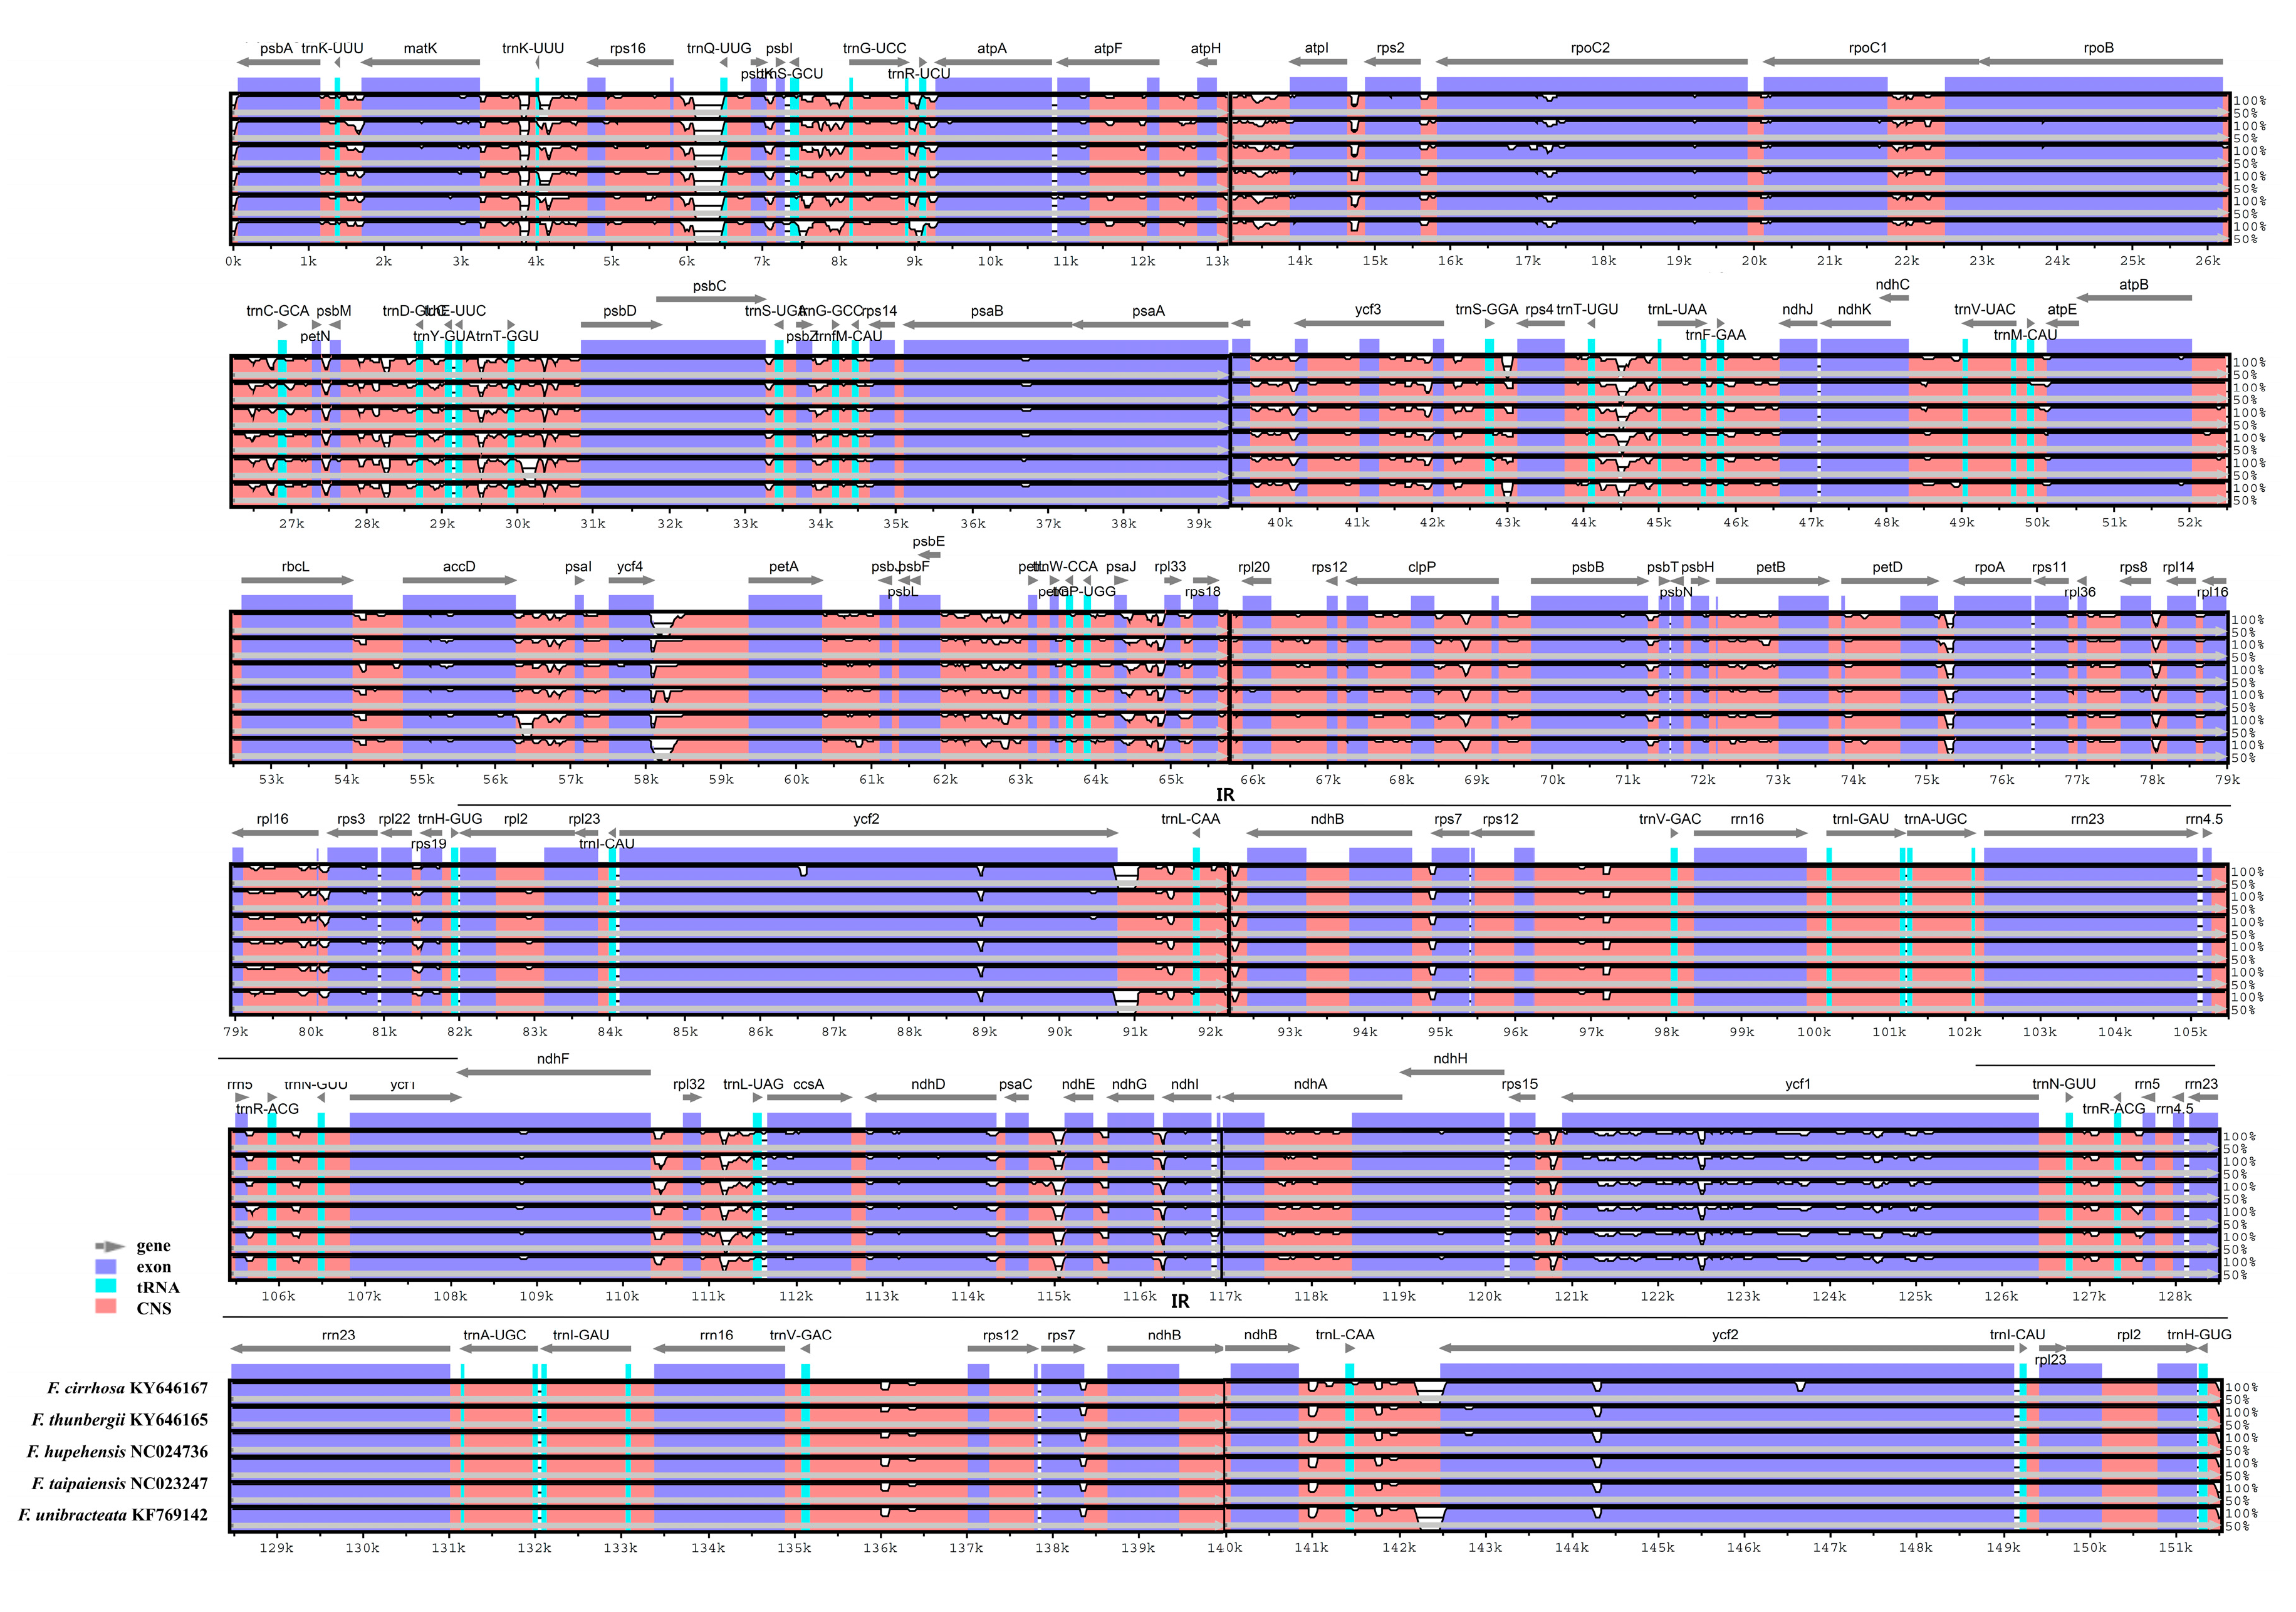Click the 100k position axis tick
The height and width of the screenshot is (1612, 2296).
[1814, 1032]
